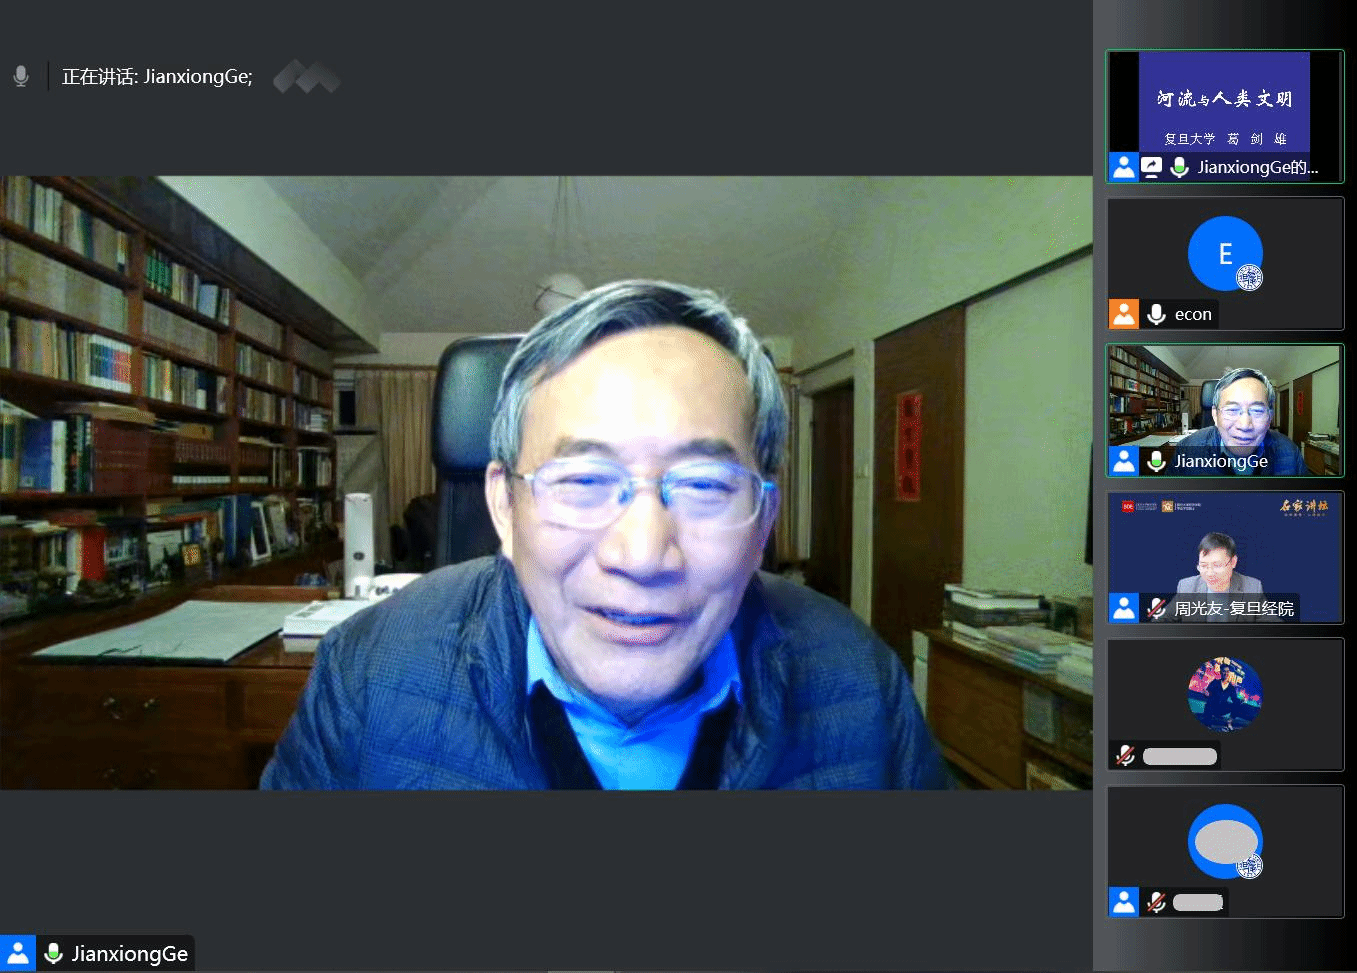
Task: Click the blue user icon on 周光友-复旦经院 tile
Action: click(1124, 608)
